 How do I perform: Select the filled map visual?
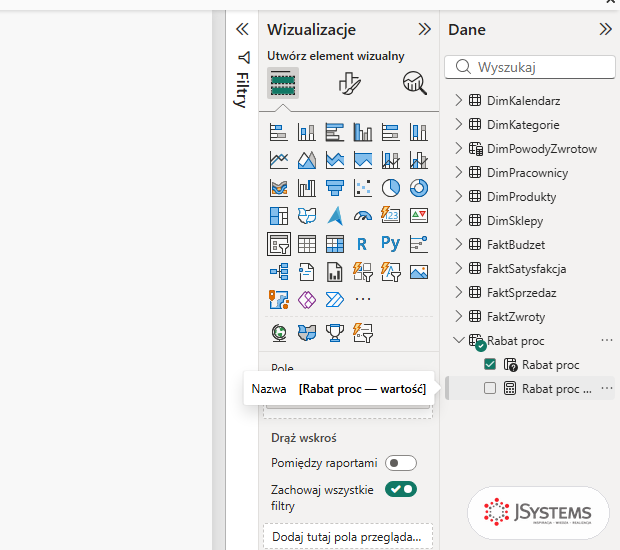[x=307, y=216]
